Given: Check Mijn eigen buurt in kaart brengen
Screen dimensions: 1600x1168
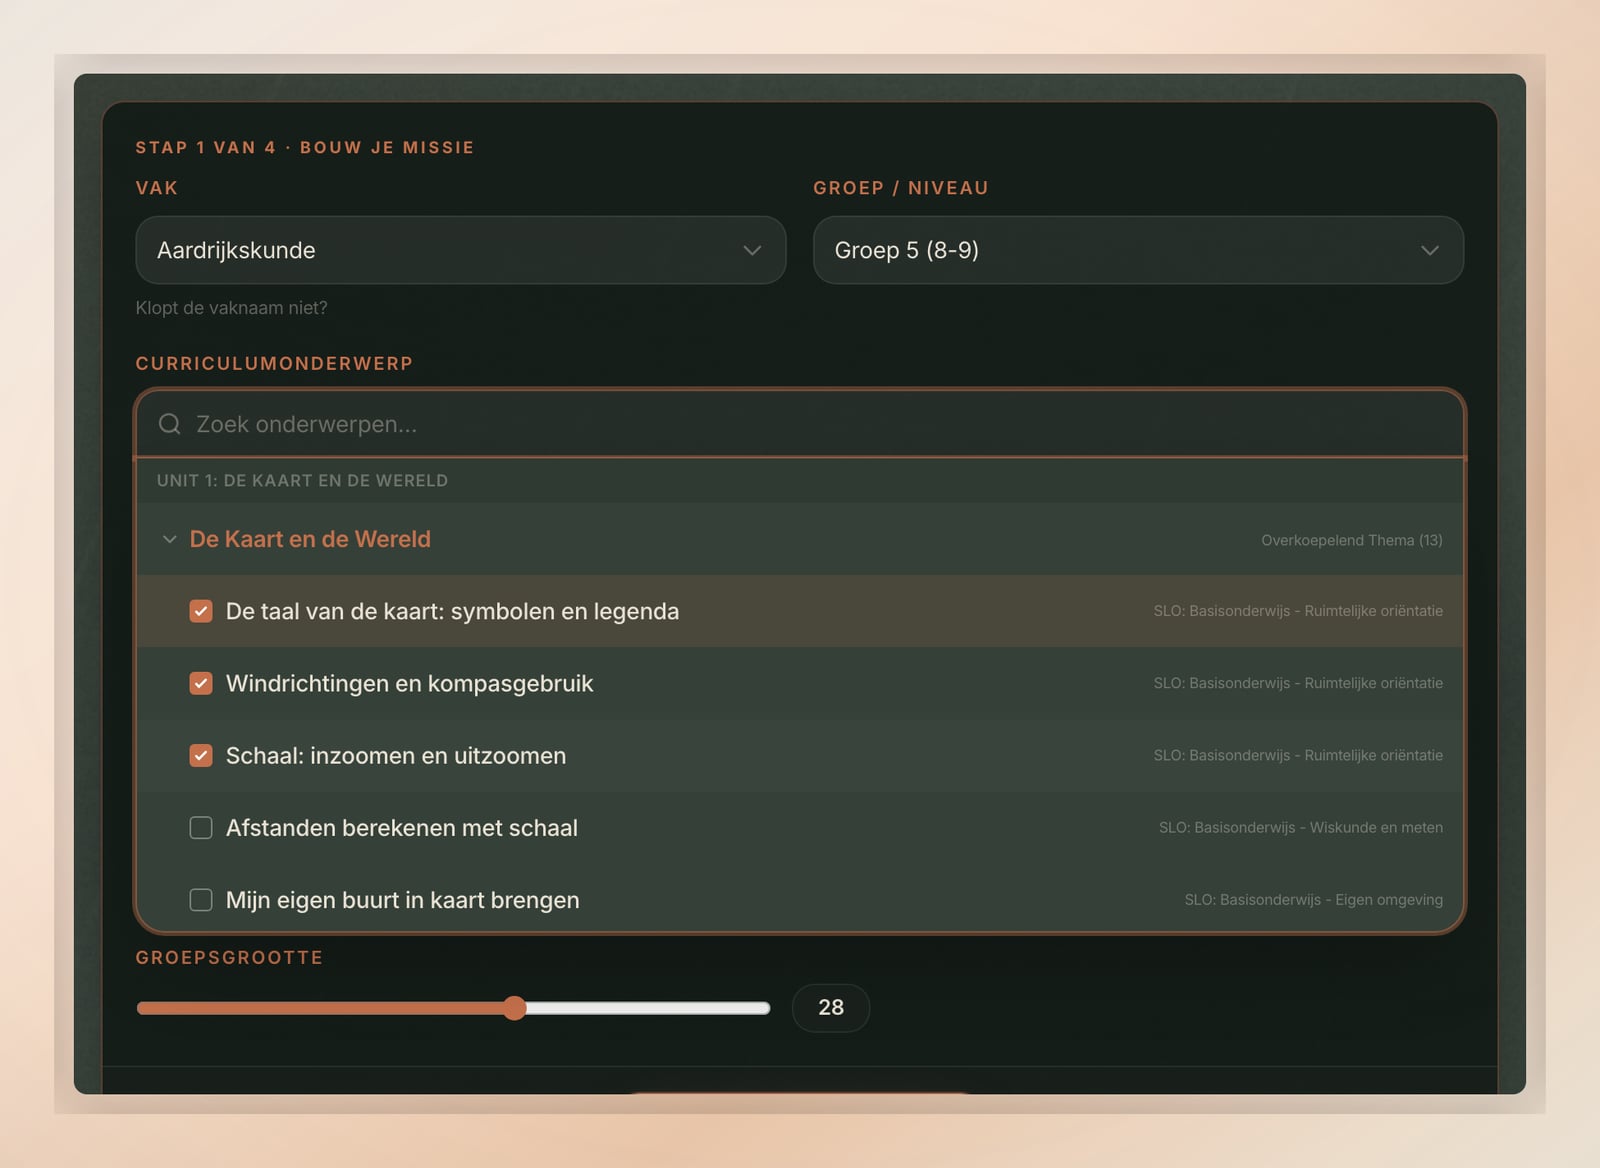Looking at the screenshot, I should (201, 900).
